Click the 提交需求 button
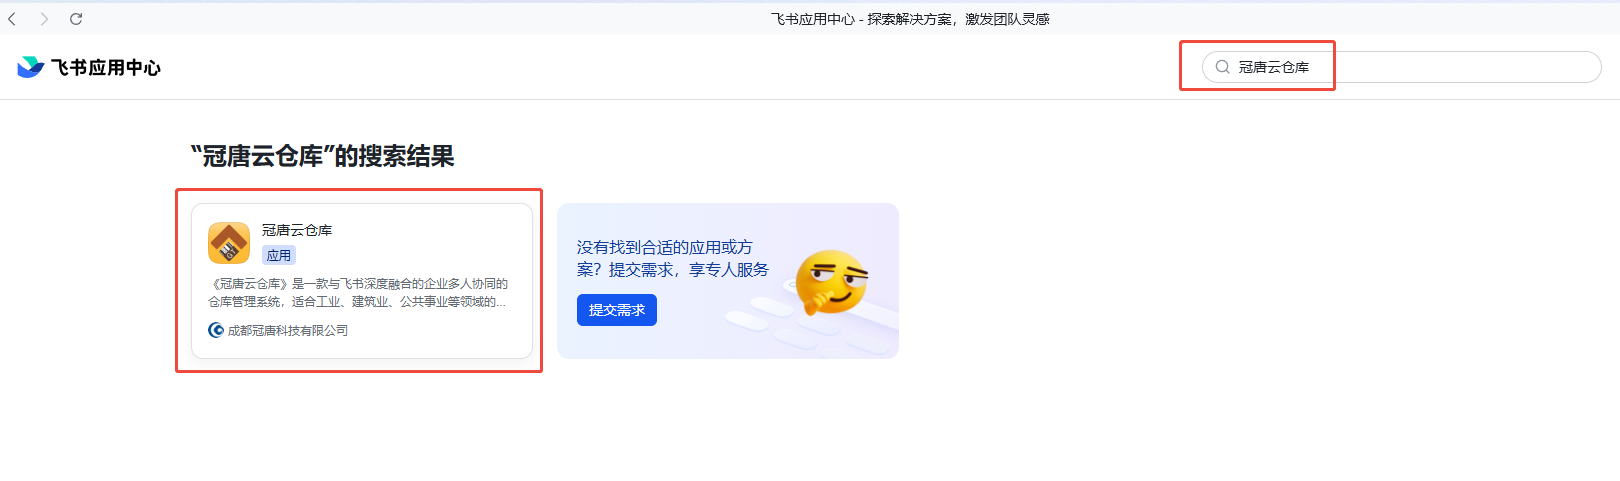1620x481 pixels. pyautogui.click(x=617, y=310)
